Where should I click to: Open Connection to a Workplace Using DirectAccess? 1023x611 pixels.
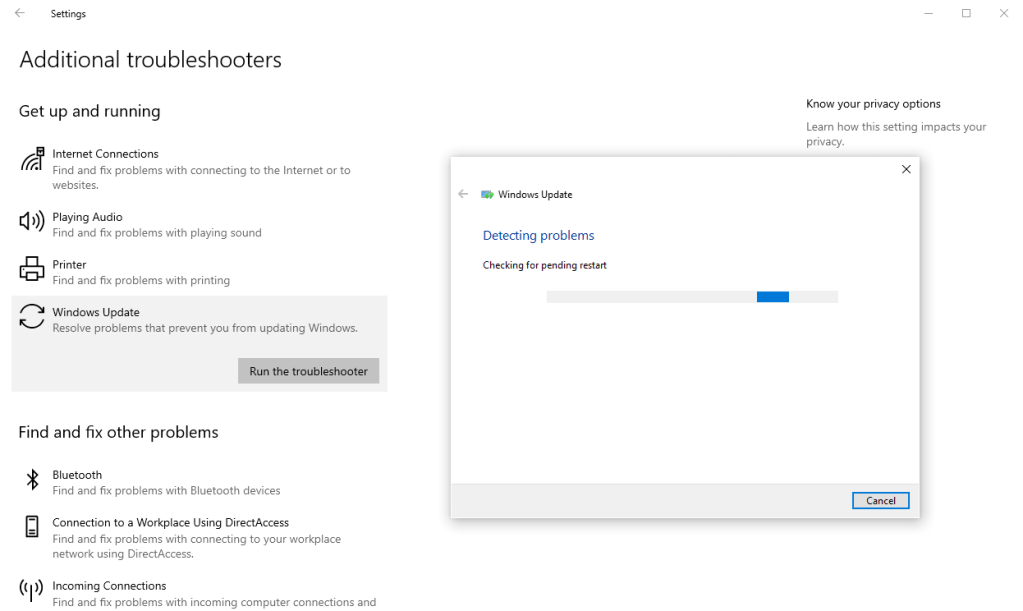coord(198,537)
